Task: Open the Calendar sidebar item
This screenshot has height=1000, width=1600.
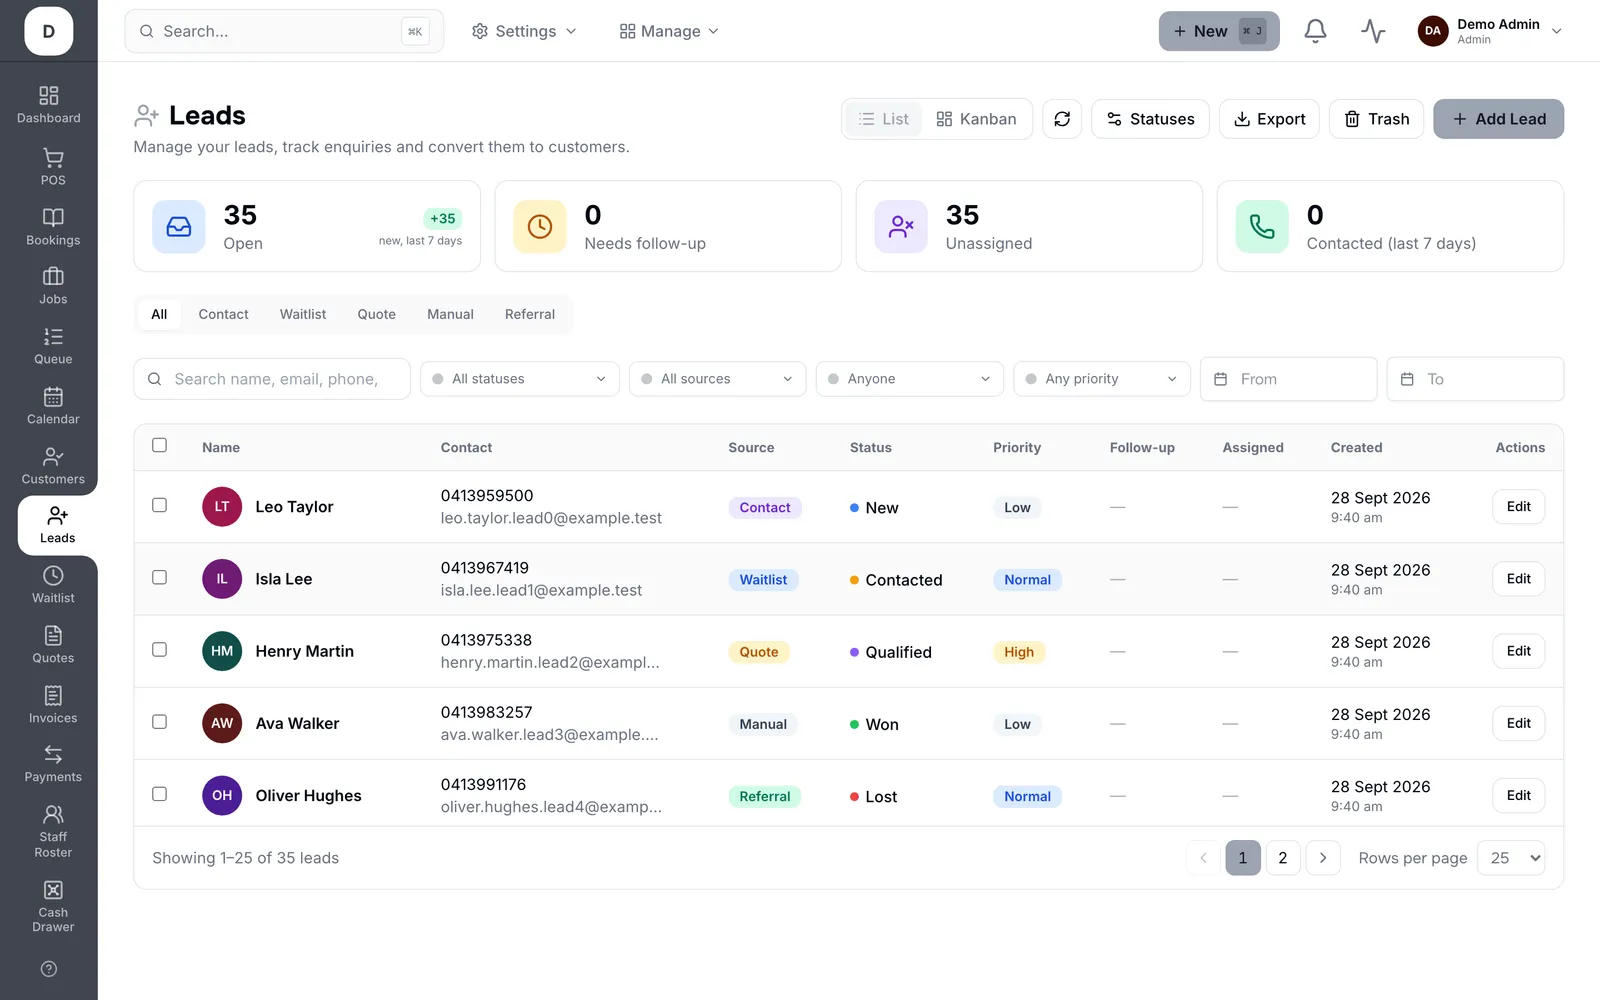Action: coord(53,406)
